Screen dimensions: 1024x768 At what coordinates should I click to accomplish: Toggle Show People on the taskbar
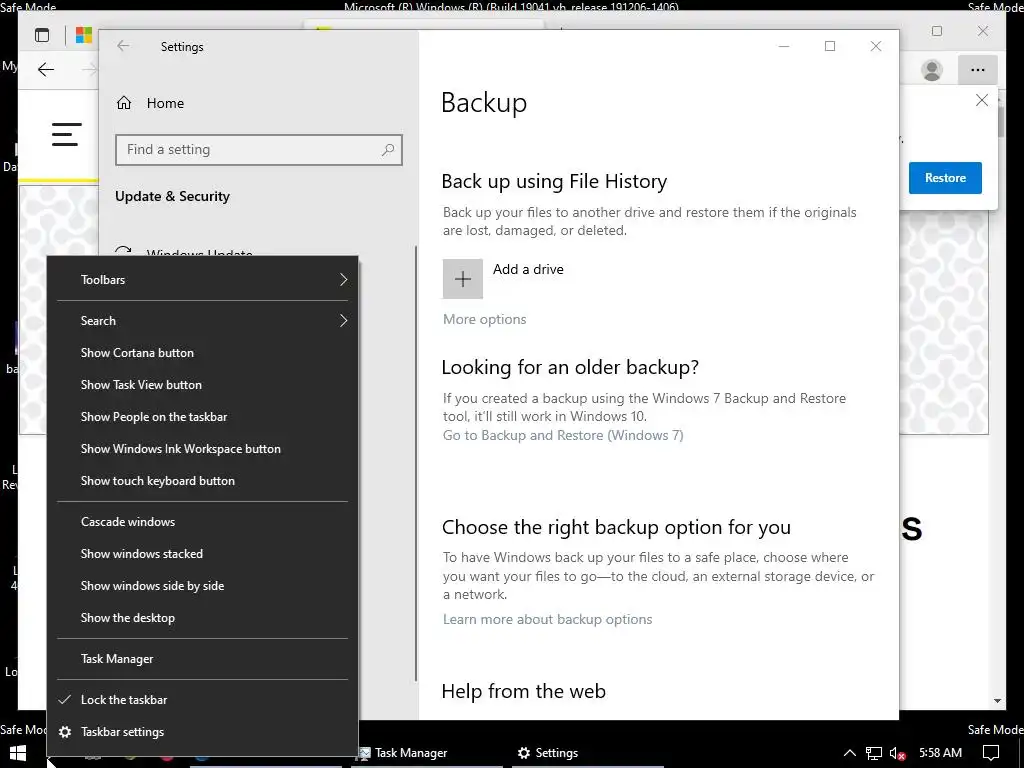(202, 417)
